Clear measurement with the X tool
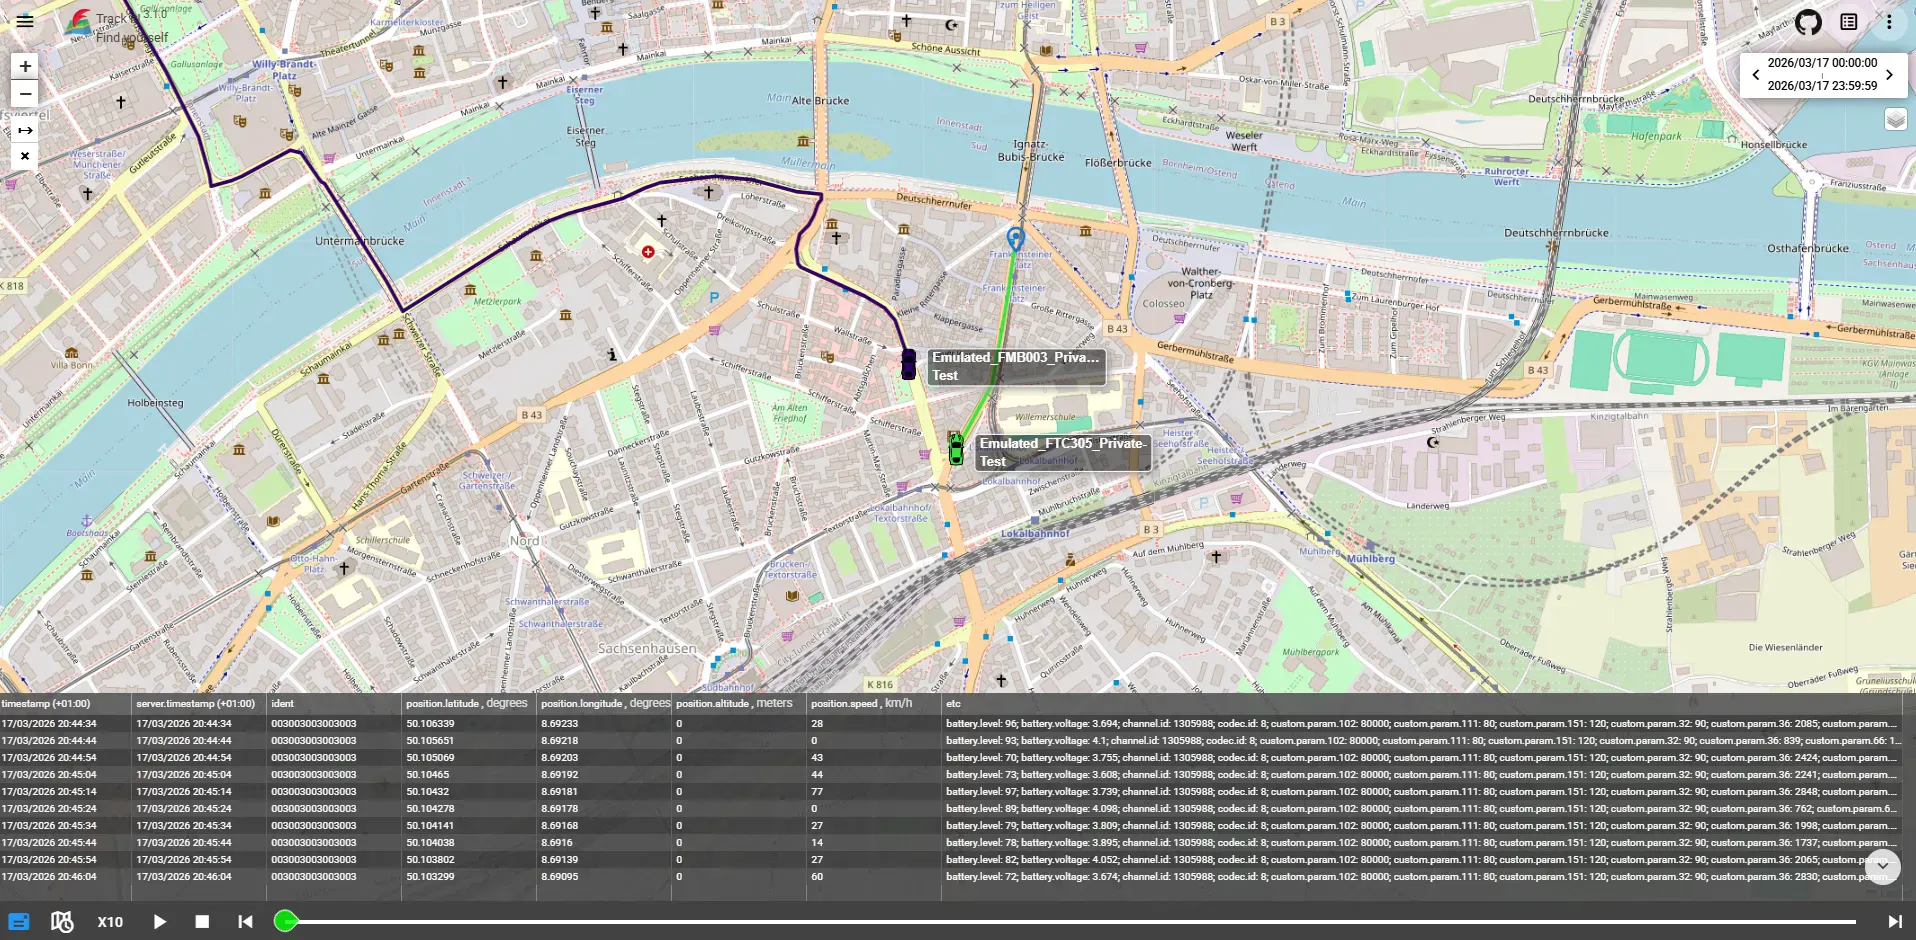The height and width of the screenshot is (940, 1916). click(25, 156)
